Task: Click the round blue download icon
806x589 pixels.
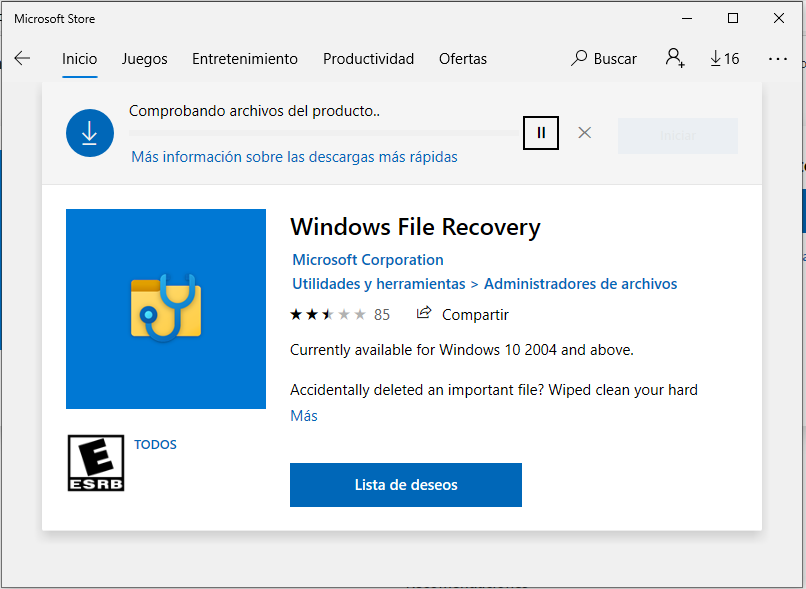Action: [x=89, y=133]
